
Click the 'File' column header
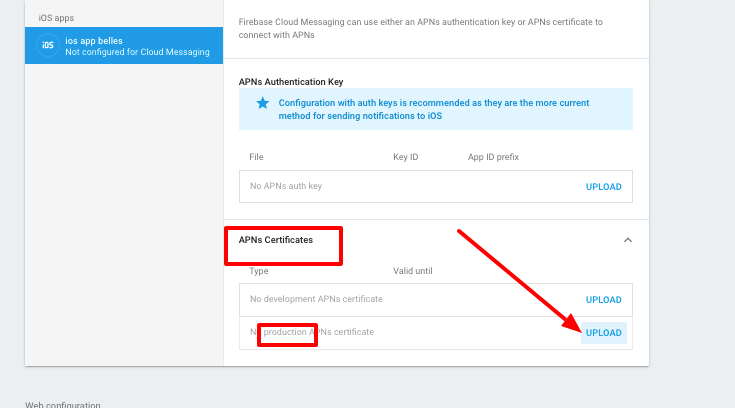pyautogui.click(x=256, y=157)
